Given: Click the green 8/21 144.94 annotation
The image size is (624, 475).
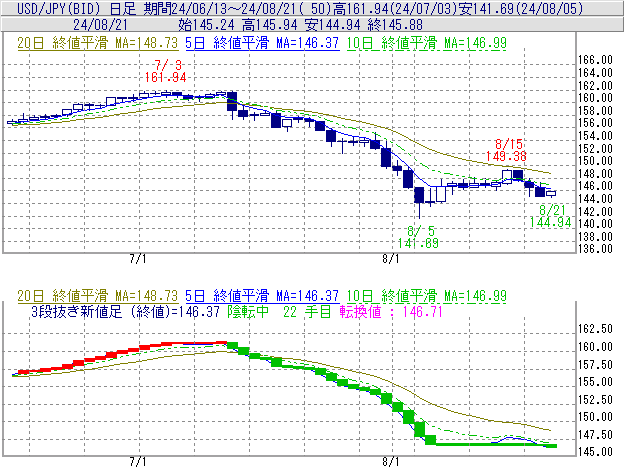Looking at the screenshot, I should pos(550,216).
